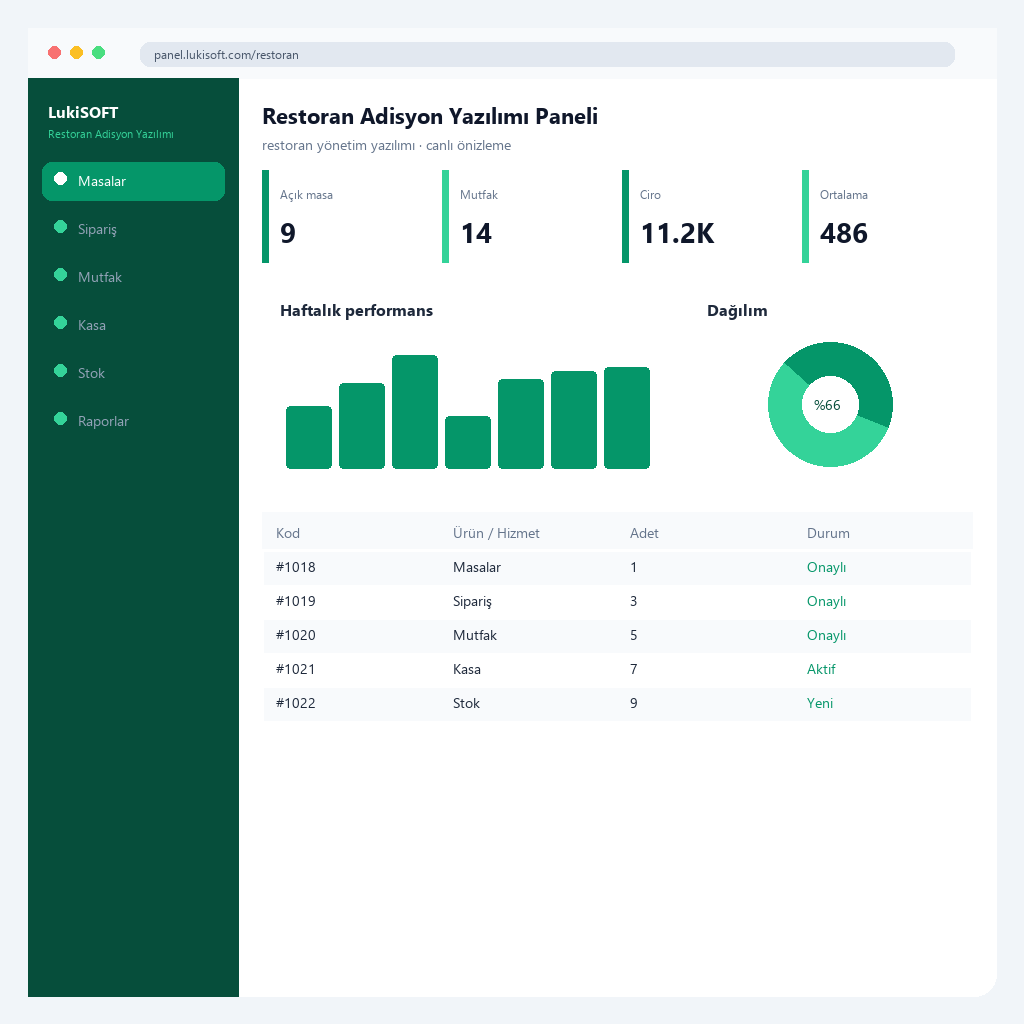Click Masalar cell in the table
This screenshot has height=1024, width=1024.
point(477,567)
